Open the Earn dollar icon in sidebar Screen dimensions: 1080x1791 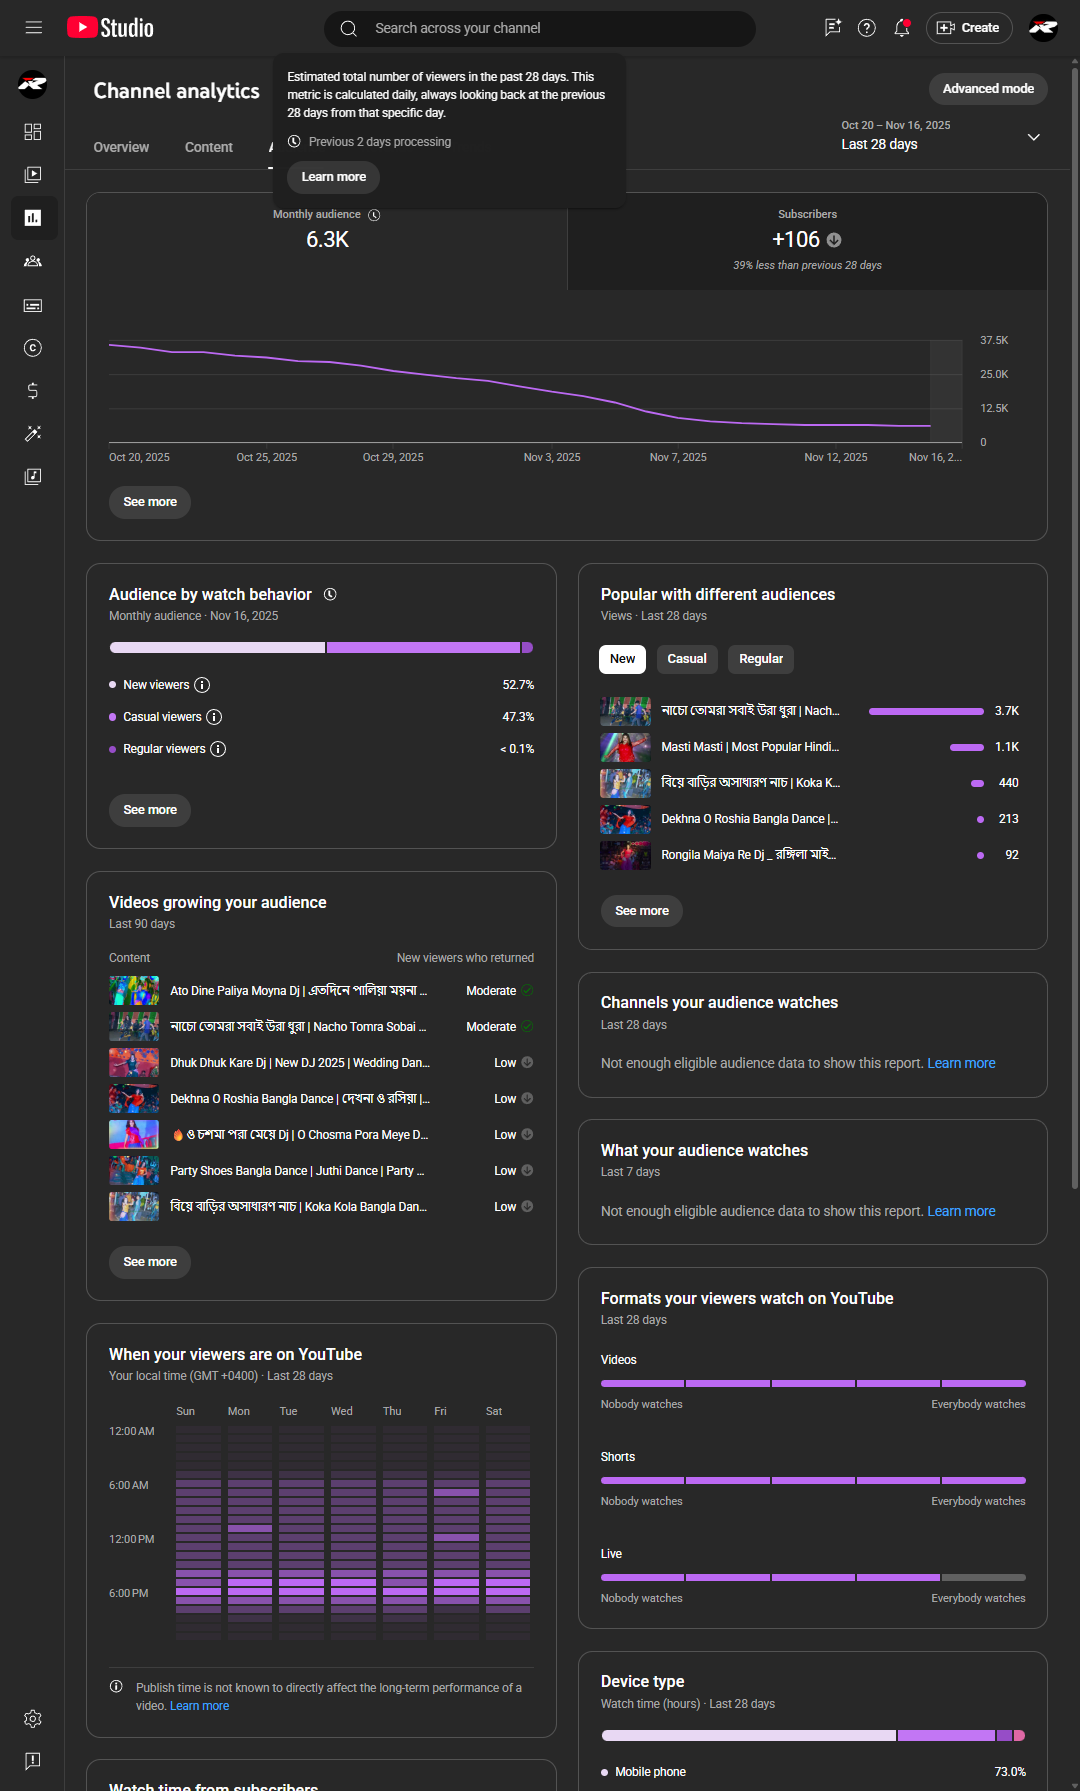(x=33, y=391)
